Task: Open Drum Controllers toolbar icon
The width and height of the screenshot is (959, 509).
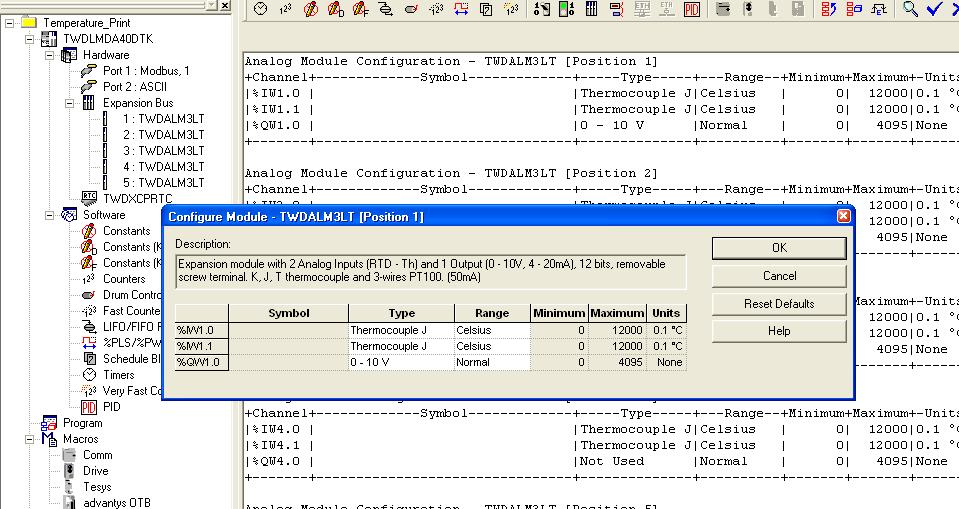Action: pyautogui.click(x=411, y=9)
